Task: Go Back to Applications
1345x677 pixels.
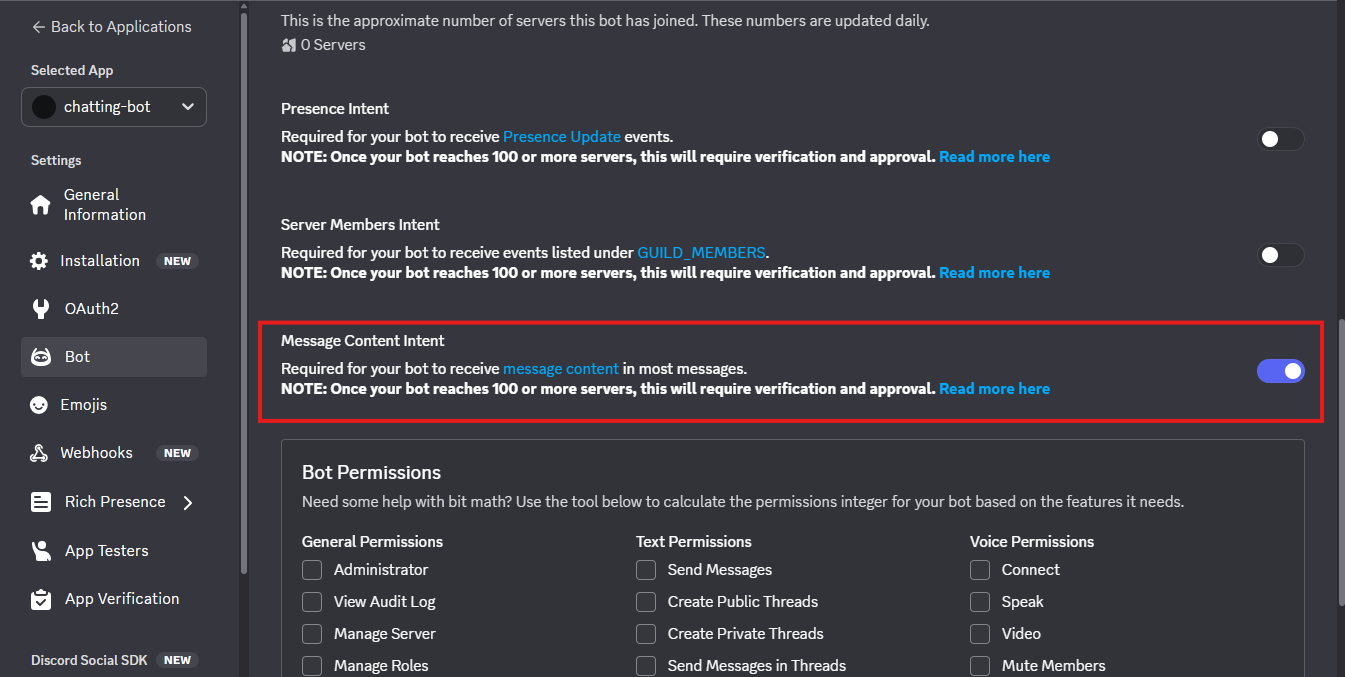Action: click(111, 27)
